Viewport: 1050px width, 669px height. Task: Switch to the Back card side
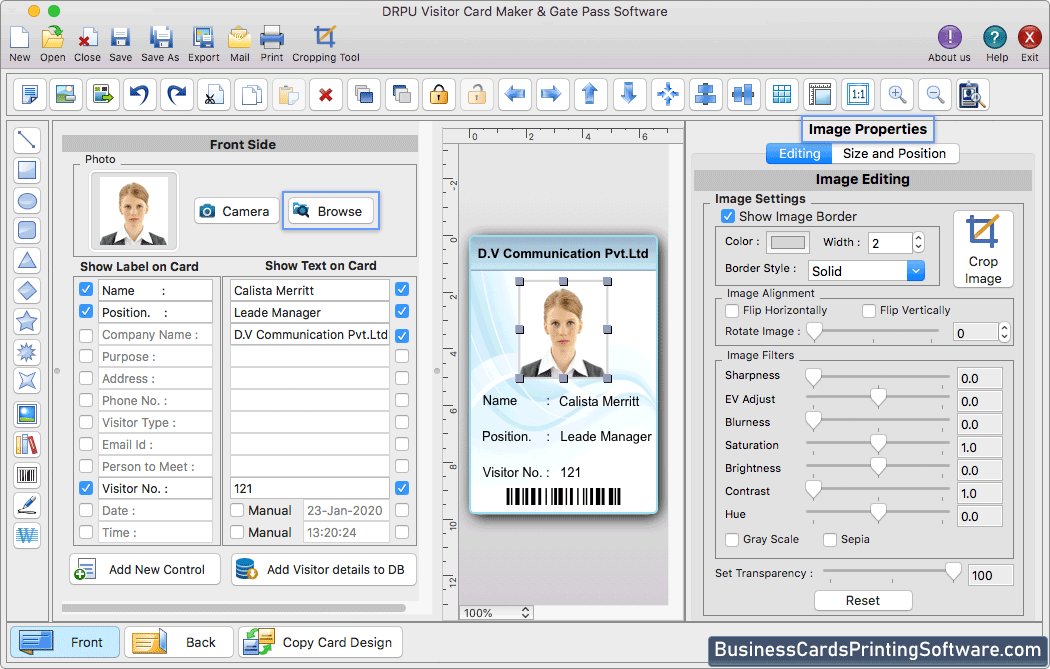pyautogui.click(x=179, y=642)
